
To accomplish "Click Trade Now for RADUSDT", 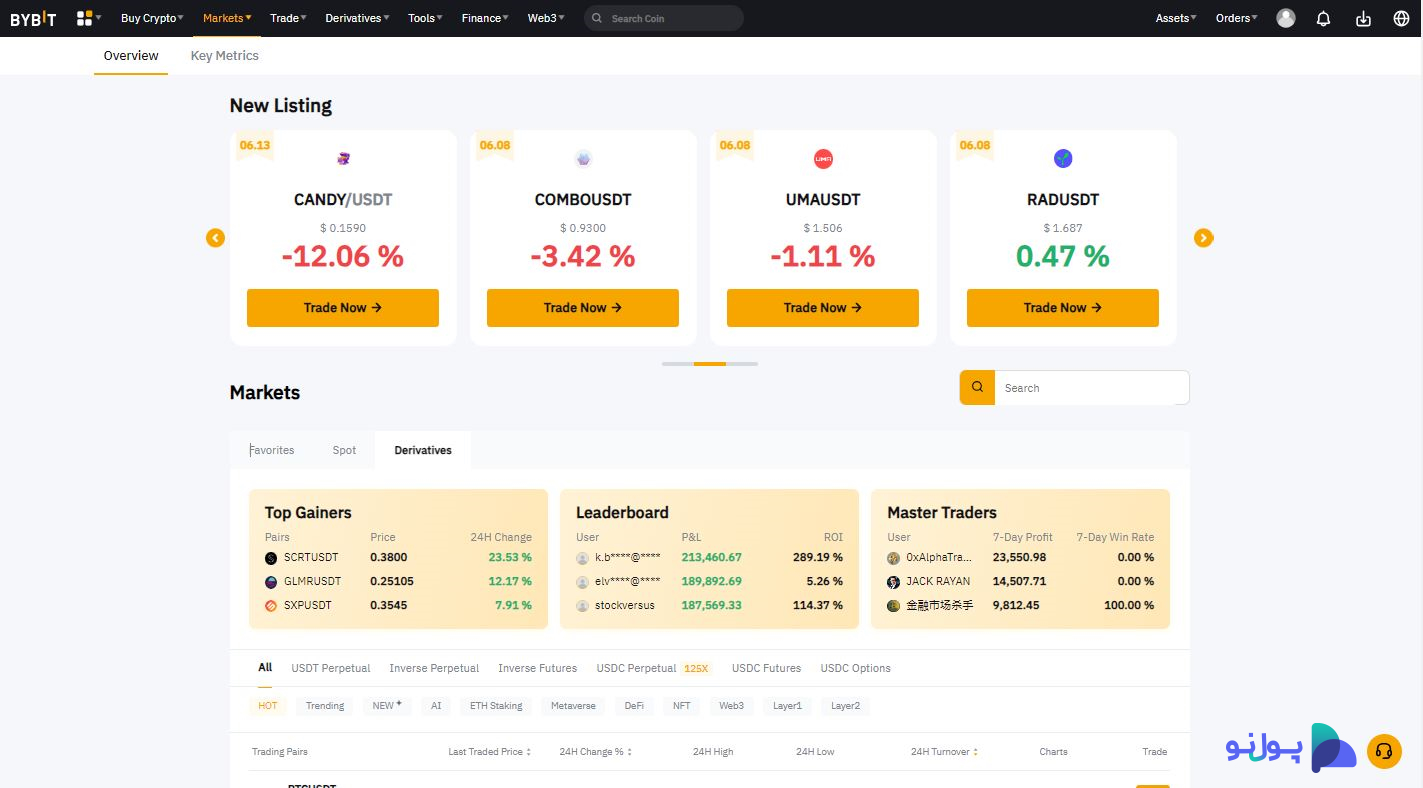I will (x=1063, y=308).
